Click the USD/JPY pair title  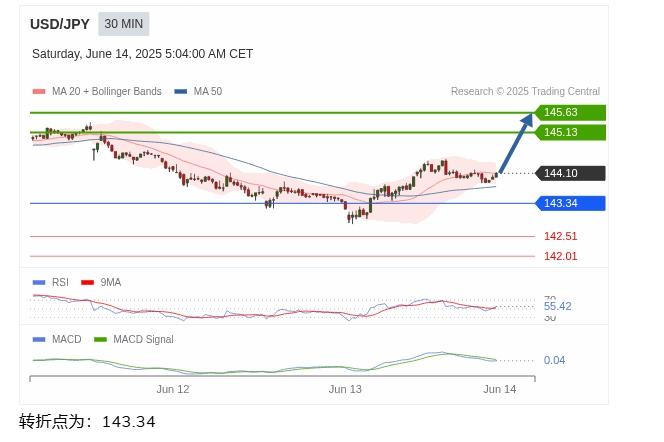60,24
